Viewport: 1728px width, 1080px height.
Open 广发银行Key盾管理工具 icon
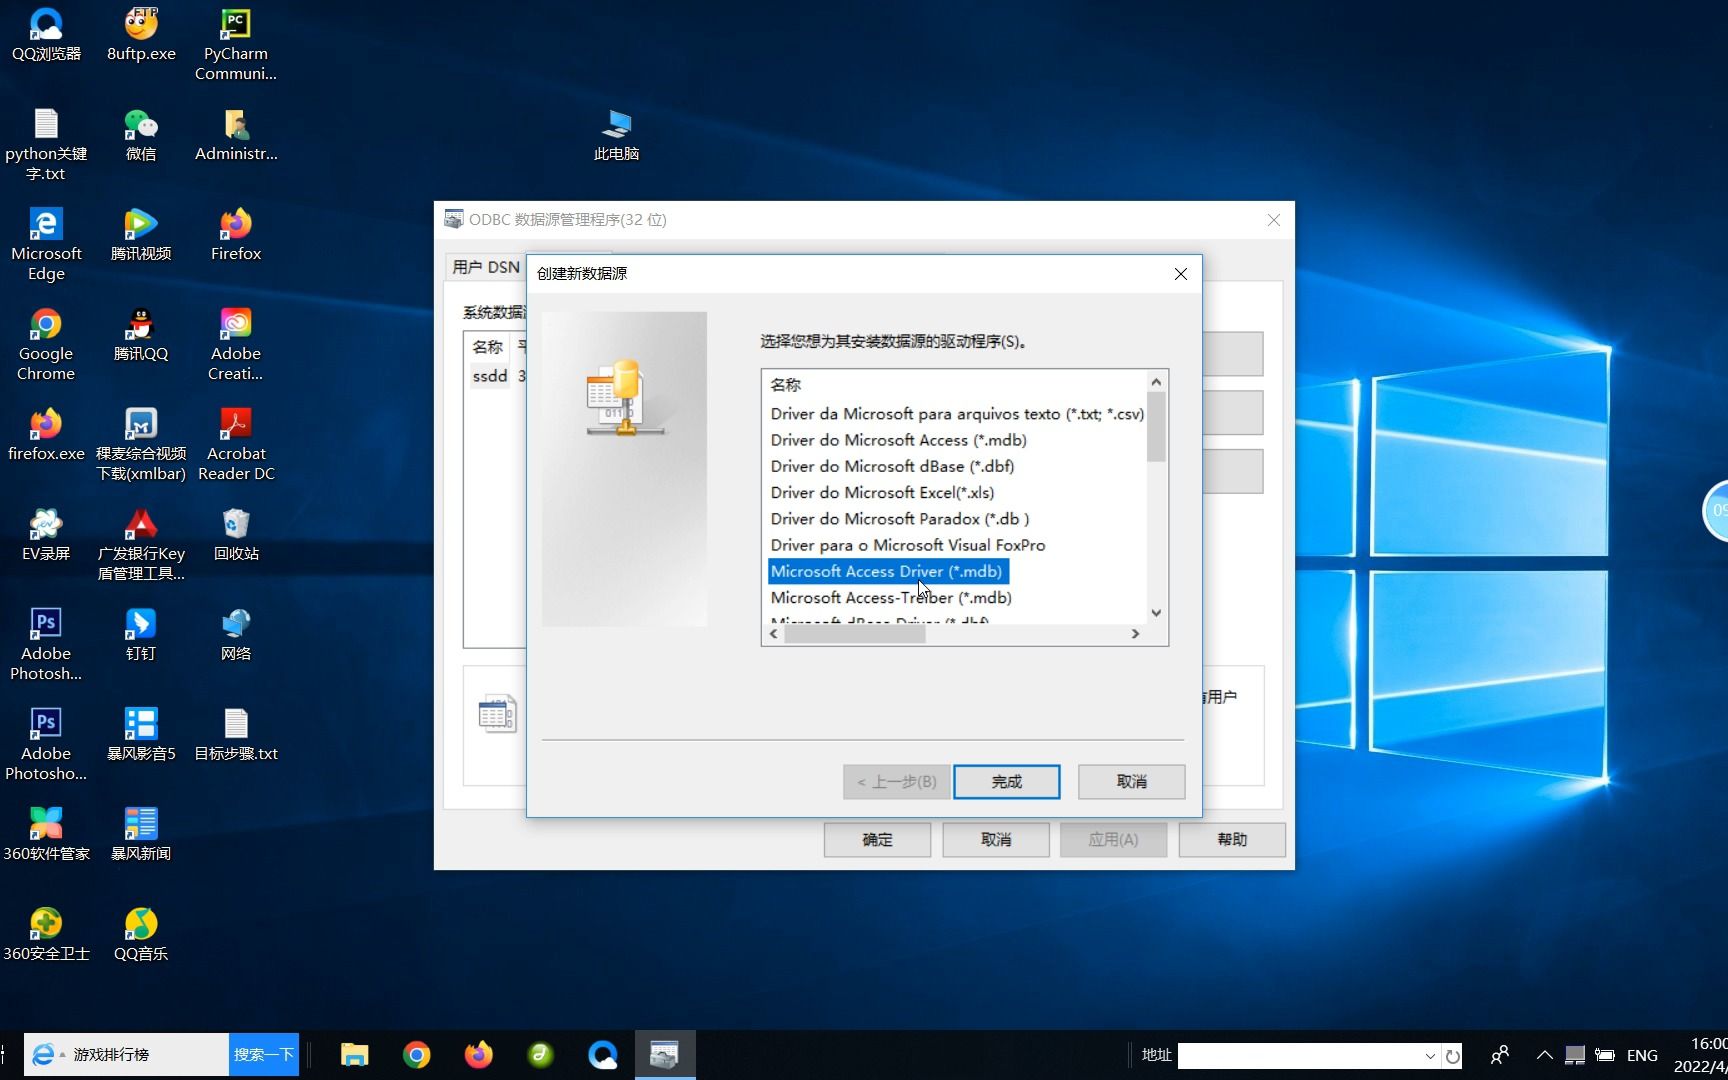coord(141,544)
